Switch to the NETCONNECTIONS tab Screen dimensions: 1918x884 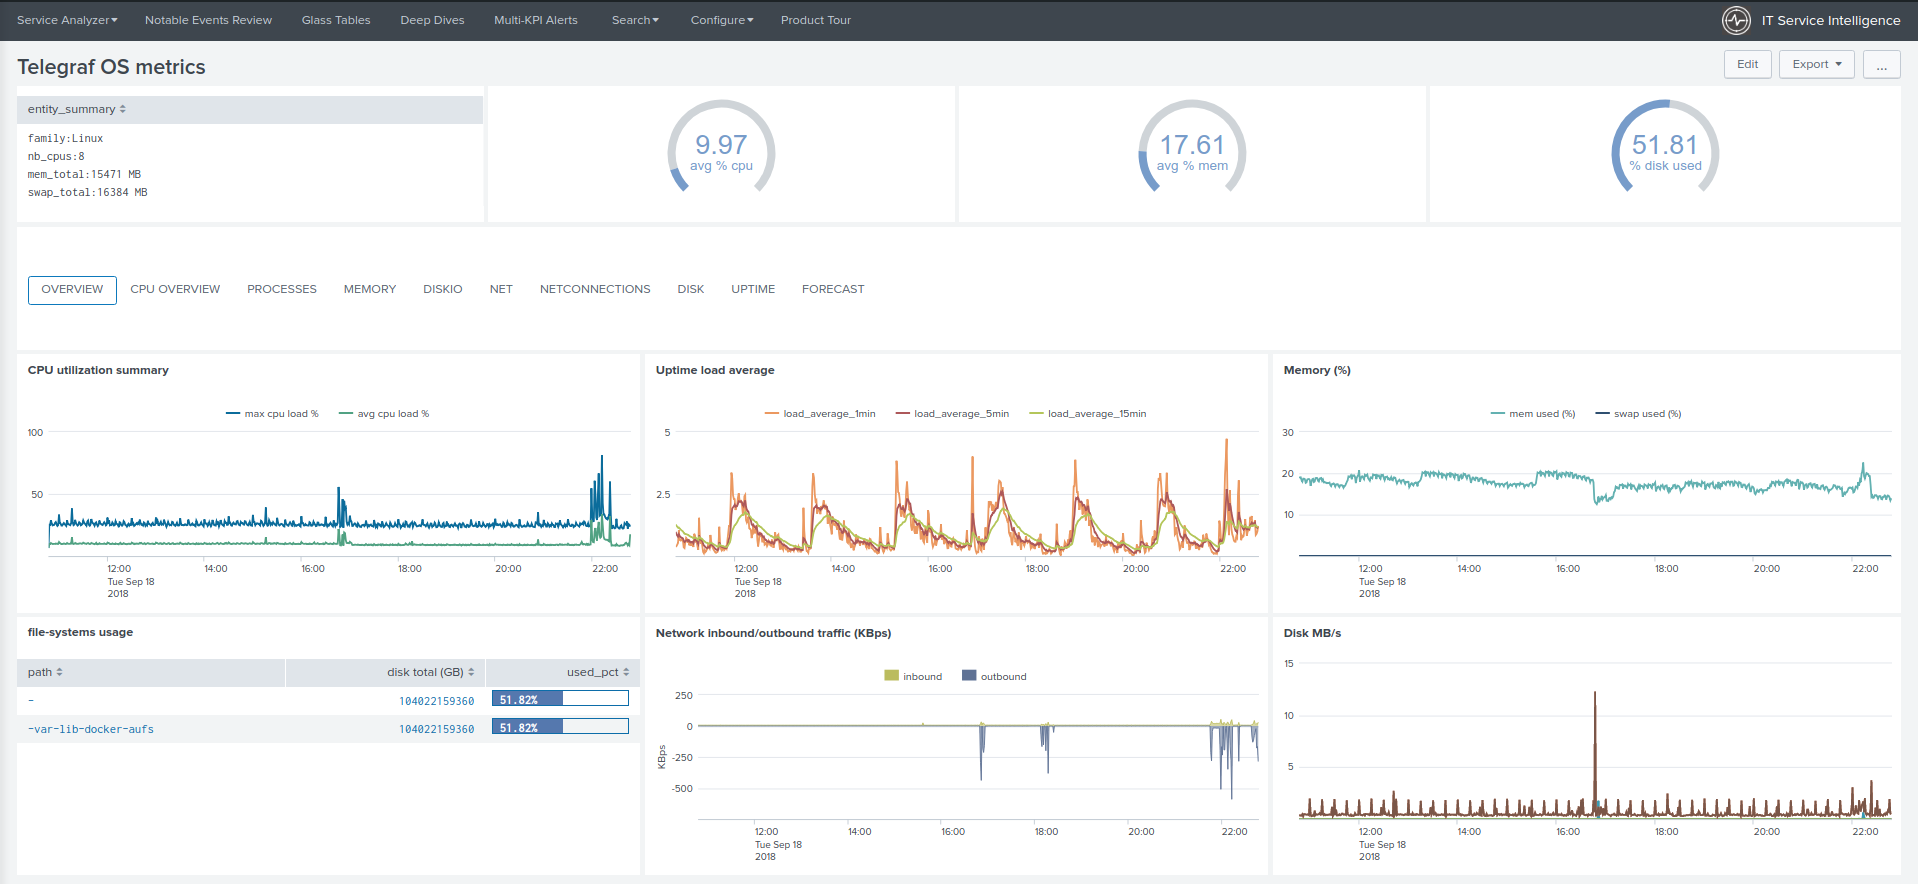[x=595, y=290]
